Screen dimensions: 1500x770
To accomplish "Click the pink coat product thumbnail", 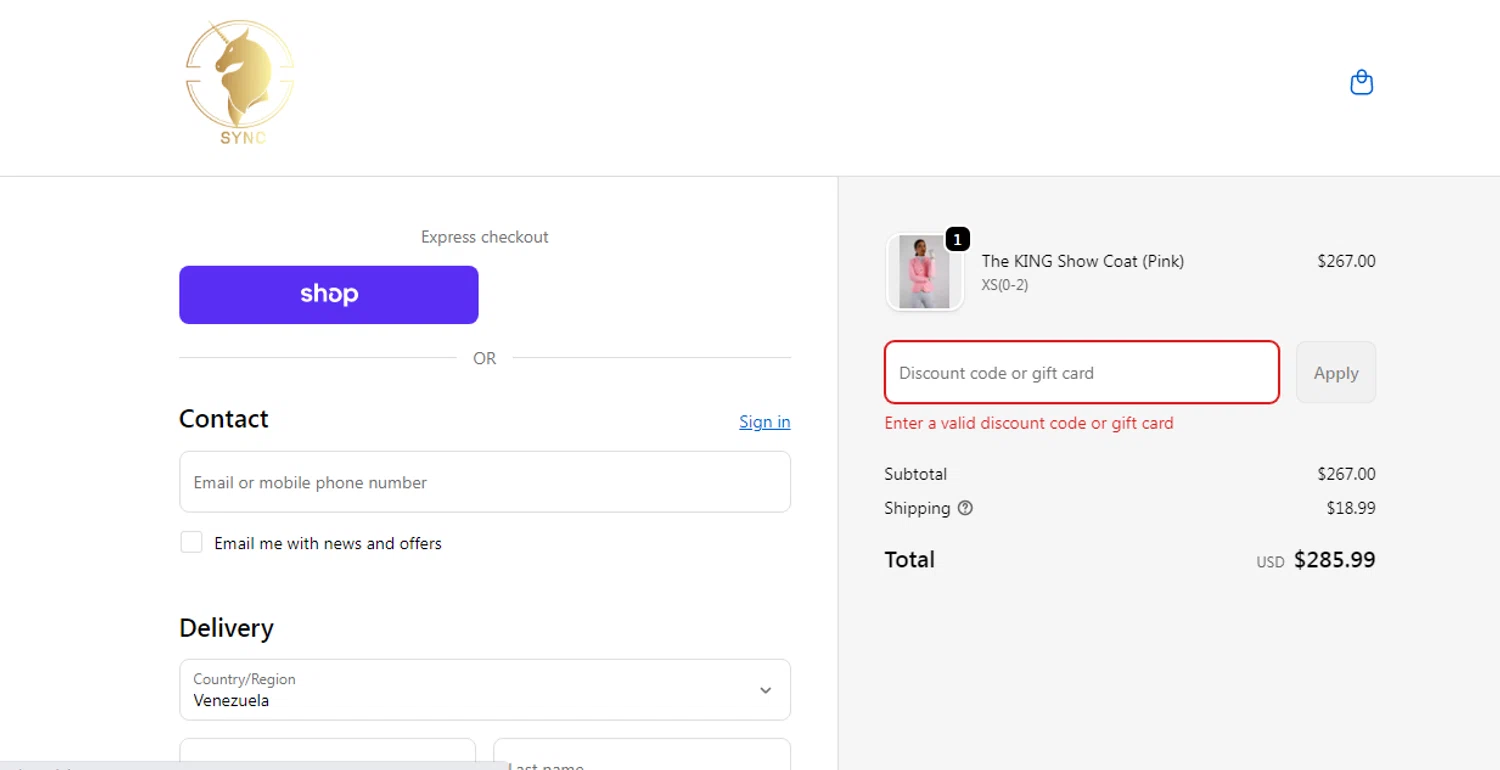I will click(924, 272).
